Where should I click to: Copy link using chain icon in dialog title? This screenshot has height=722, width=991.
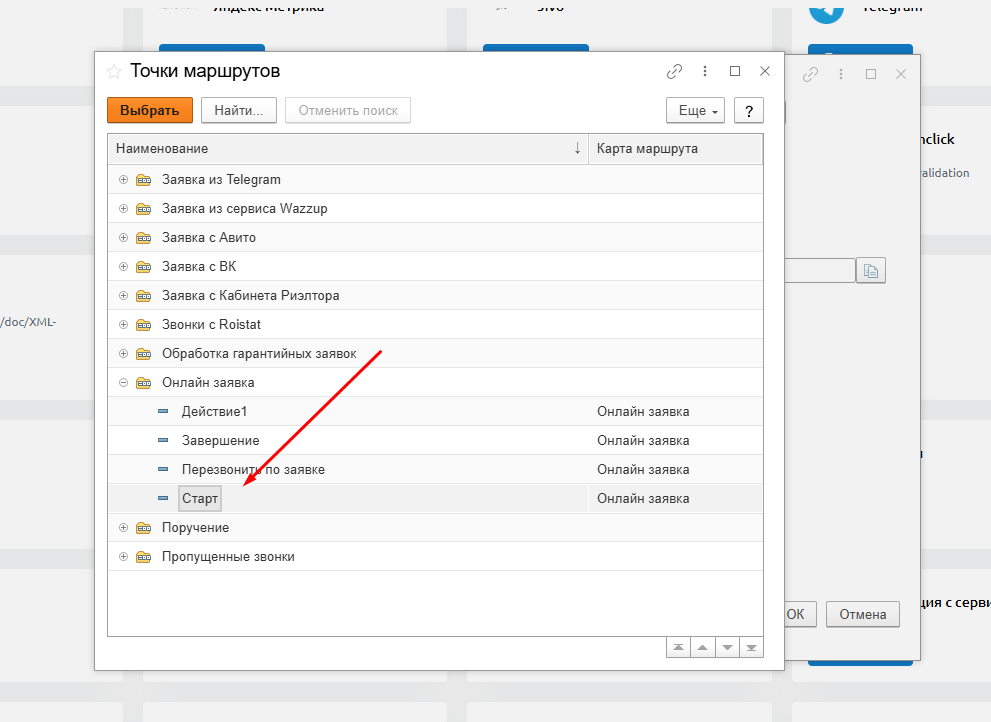675,71
